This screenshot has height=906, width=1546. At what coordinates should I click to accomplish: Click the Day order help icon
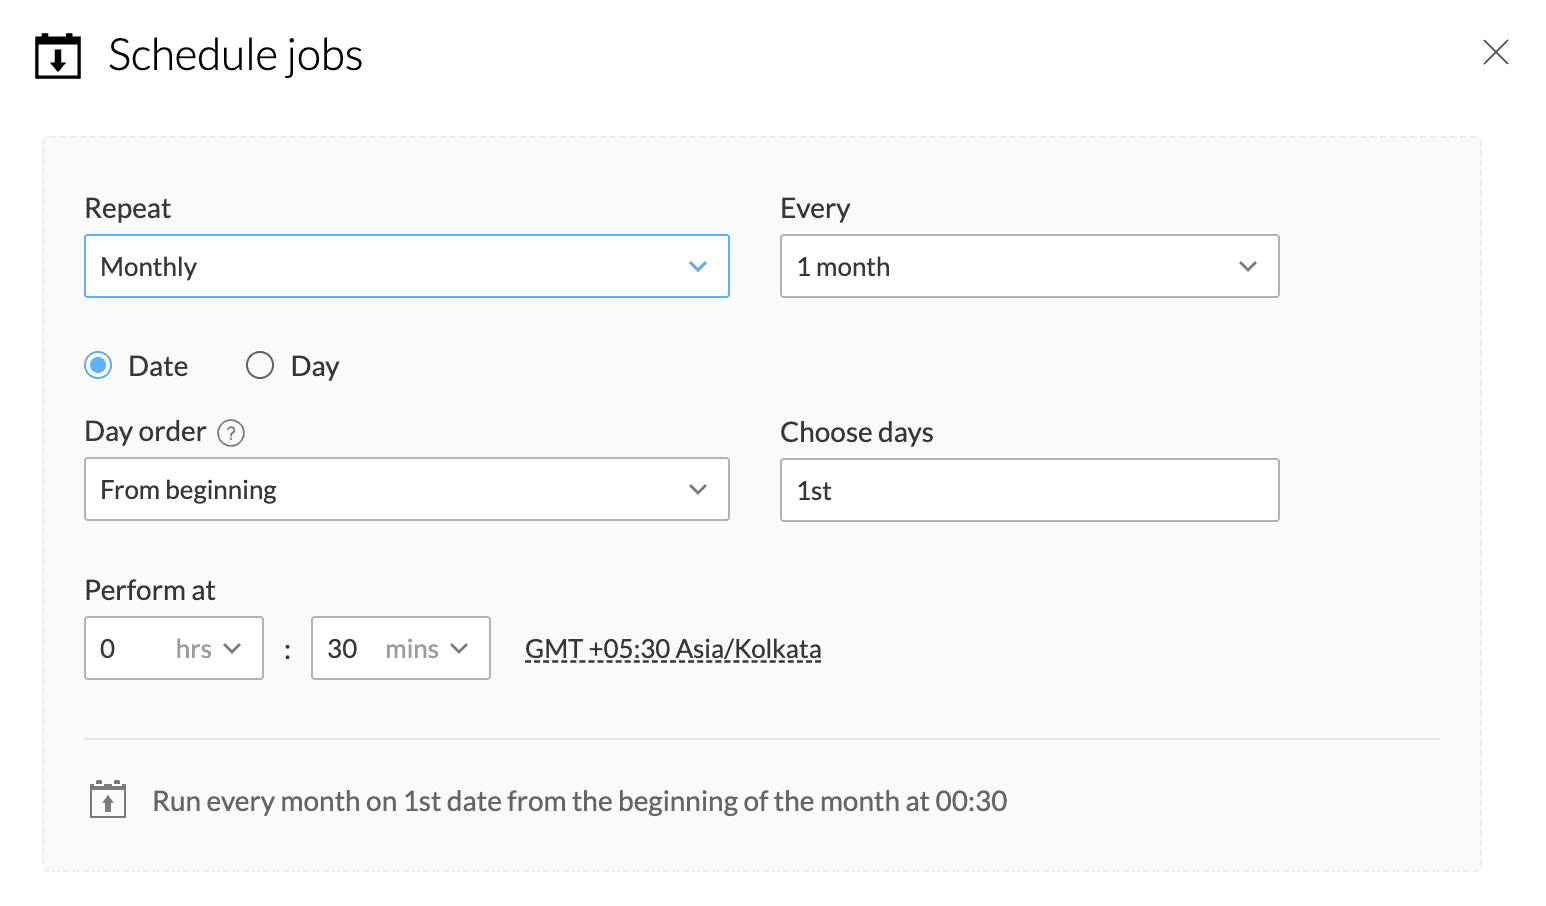pos(231,433)
